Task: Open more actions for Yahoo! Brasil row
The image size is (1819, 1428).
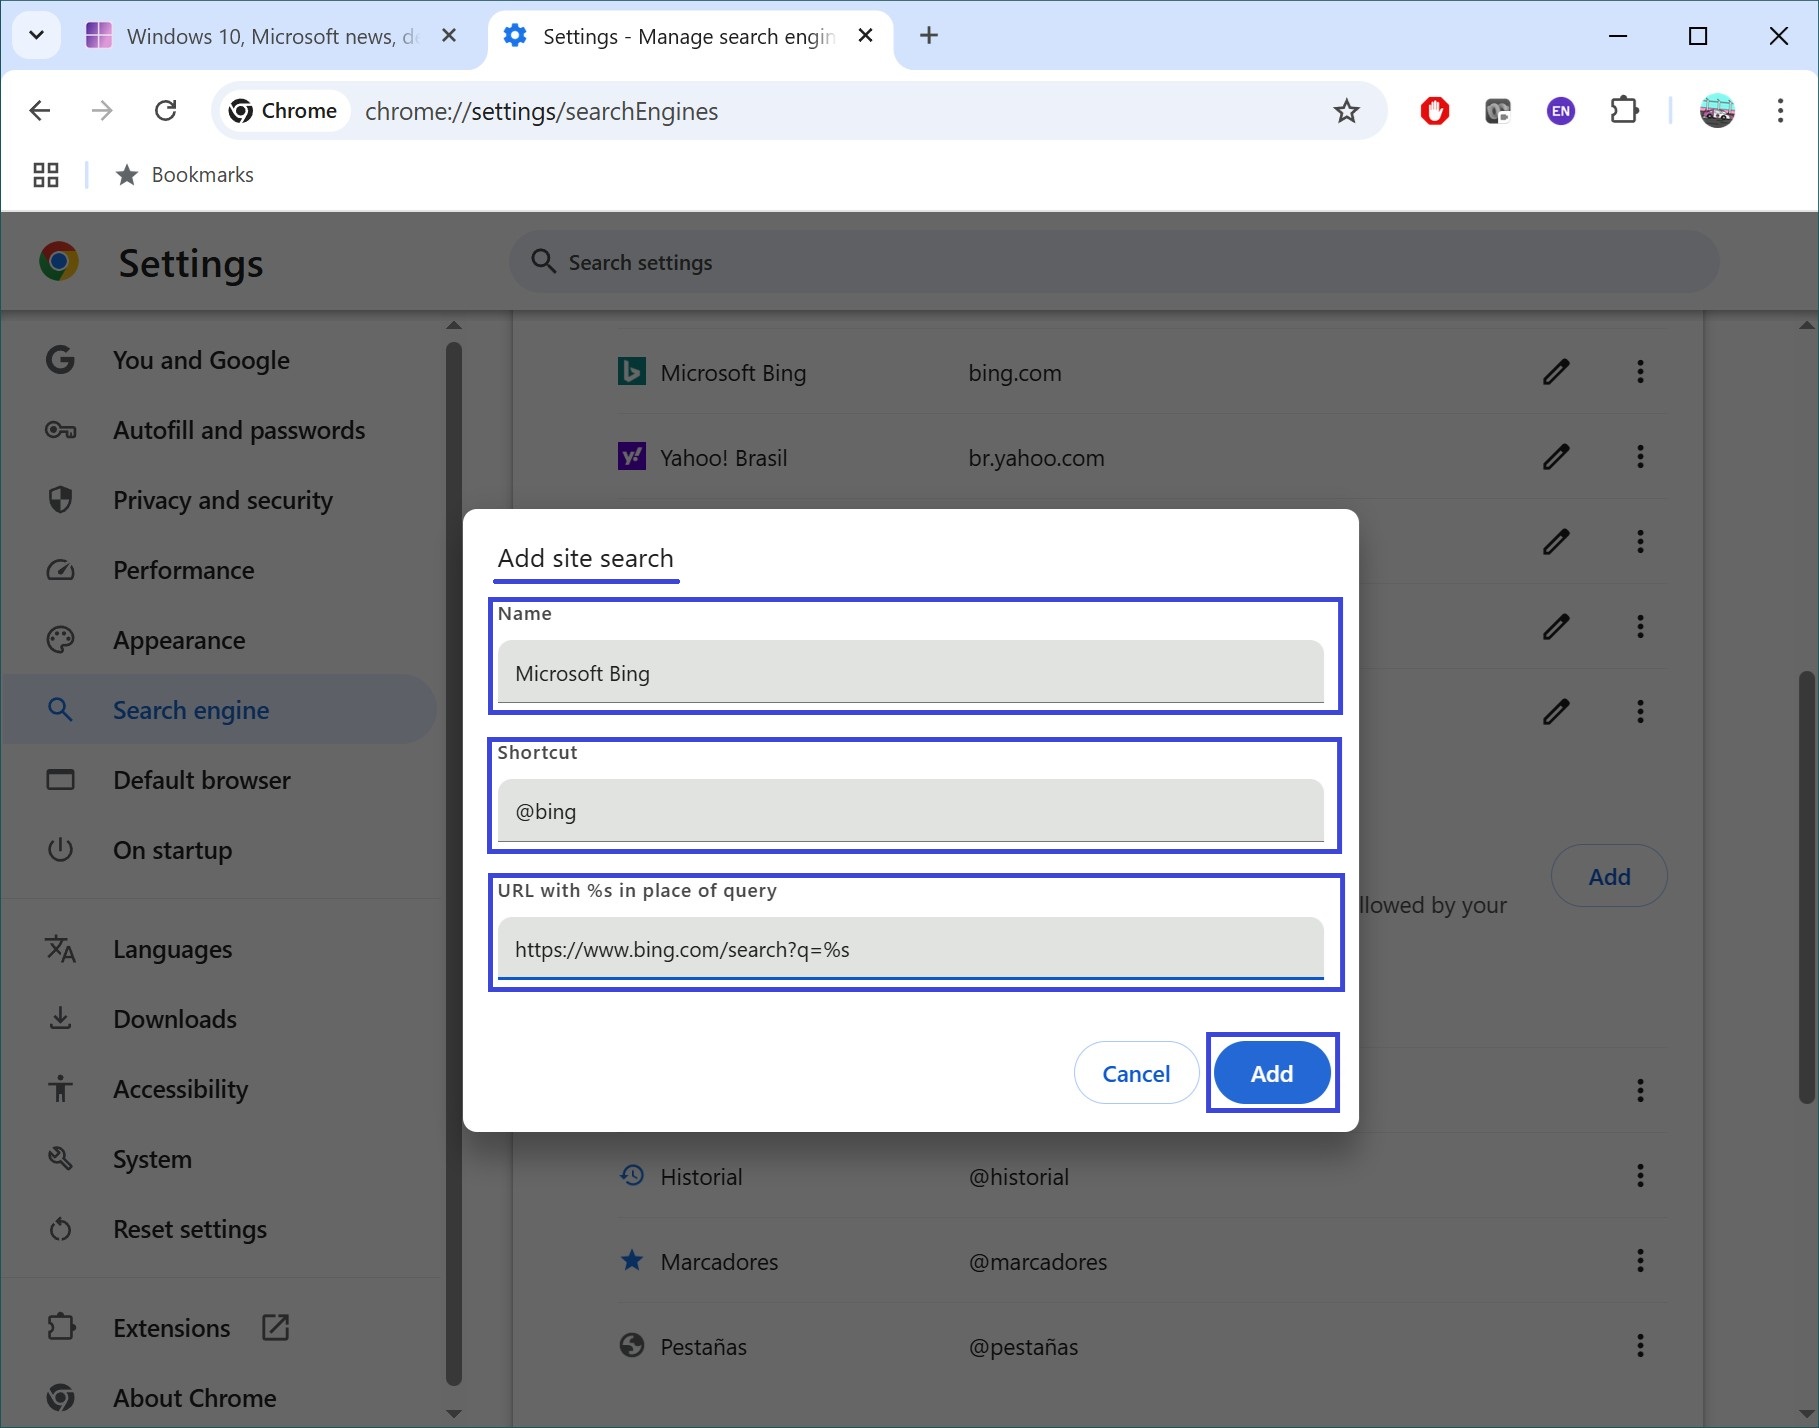Action: (x=1640, y=457)
